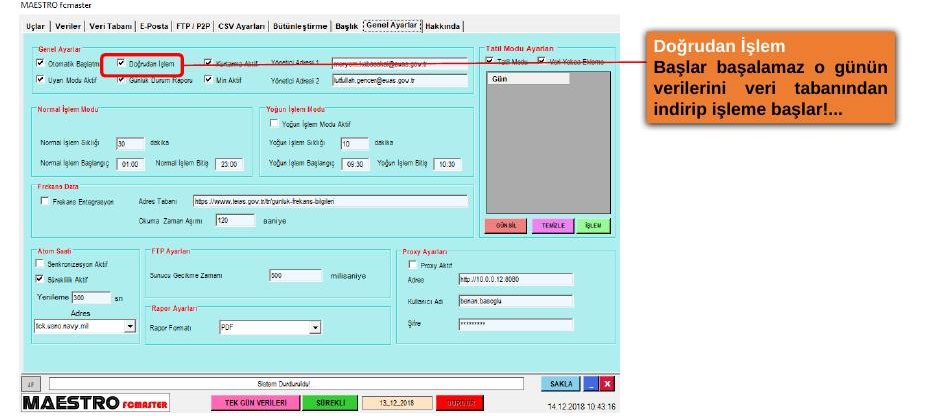Toggle Günlük Durum Raporu checkbox
Screen dimensions: 934x416
121,79
